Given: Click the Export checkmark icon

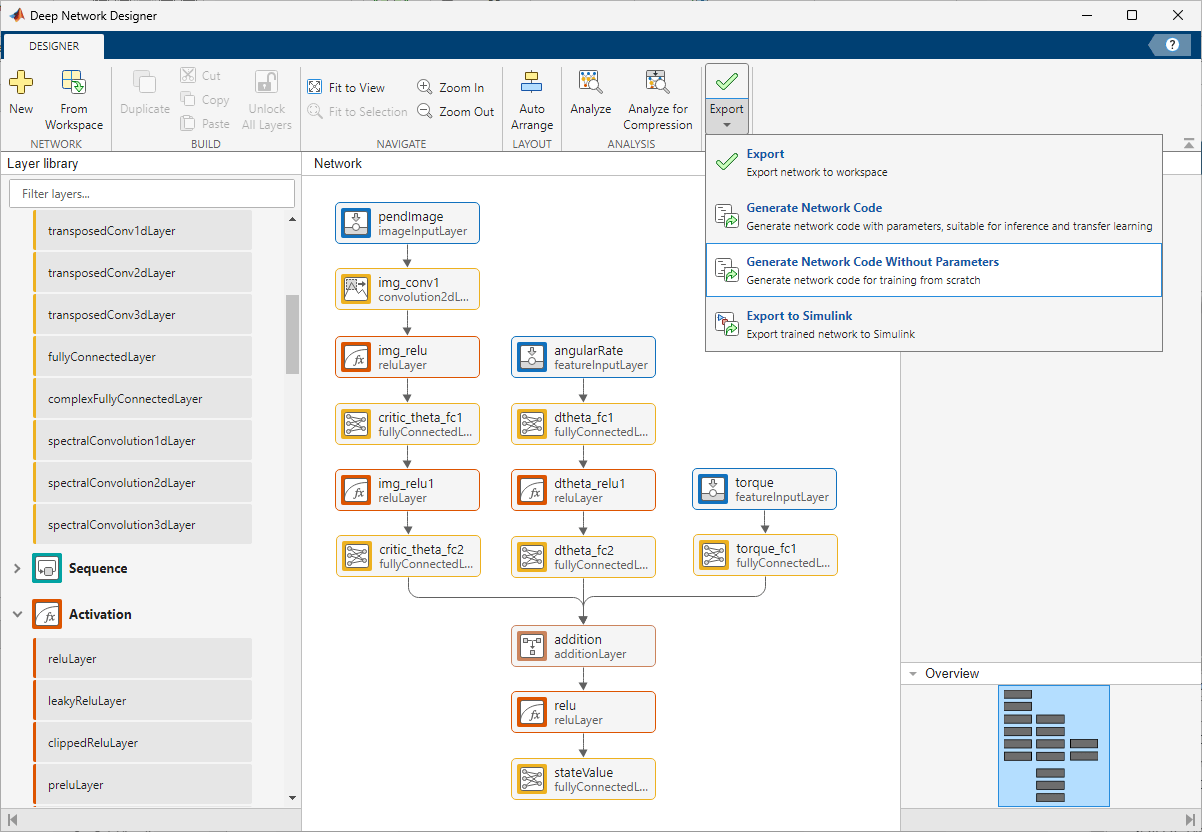Looking at the screenshot, I should 727,83.
